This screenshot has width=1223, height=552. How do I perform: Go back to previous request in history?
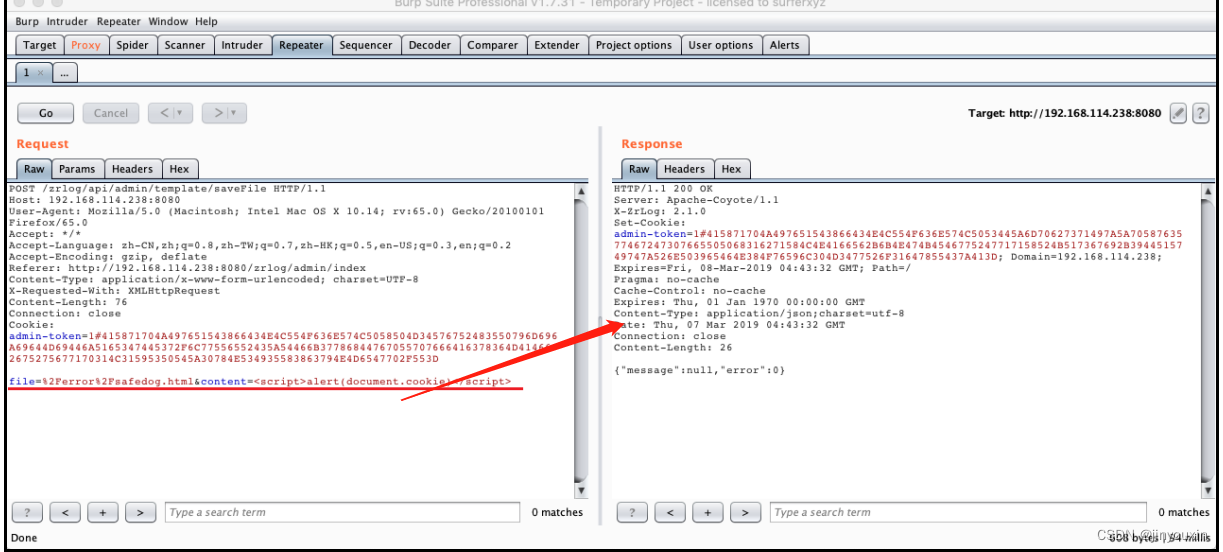click(x=164, y=113)
